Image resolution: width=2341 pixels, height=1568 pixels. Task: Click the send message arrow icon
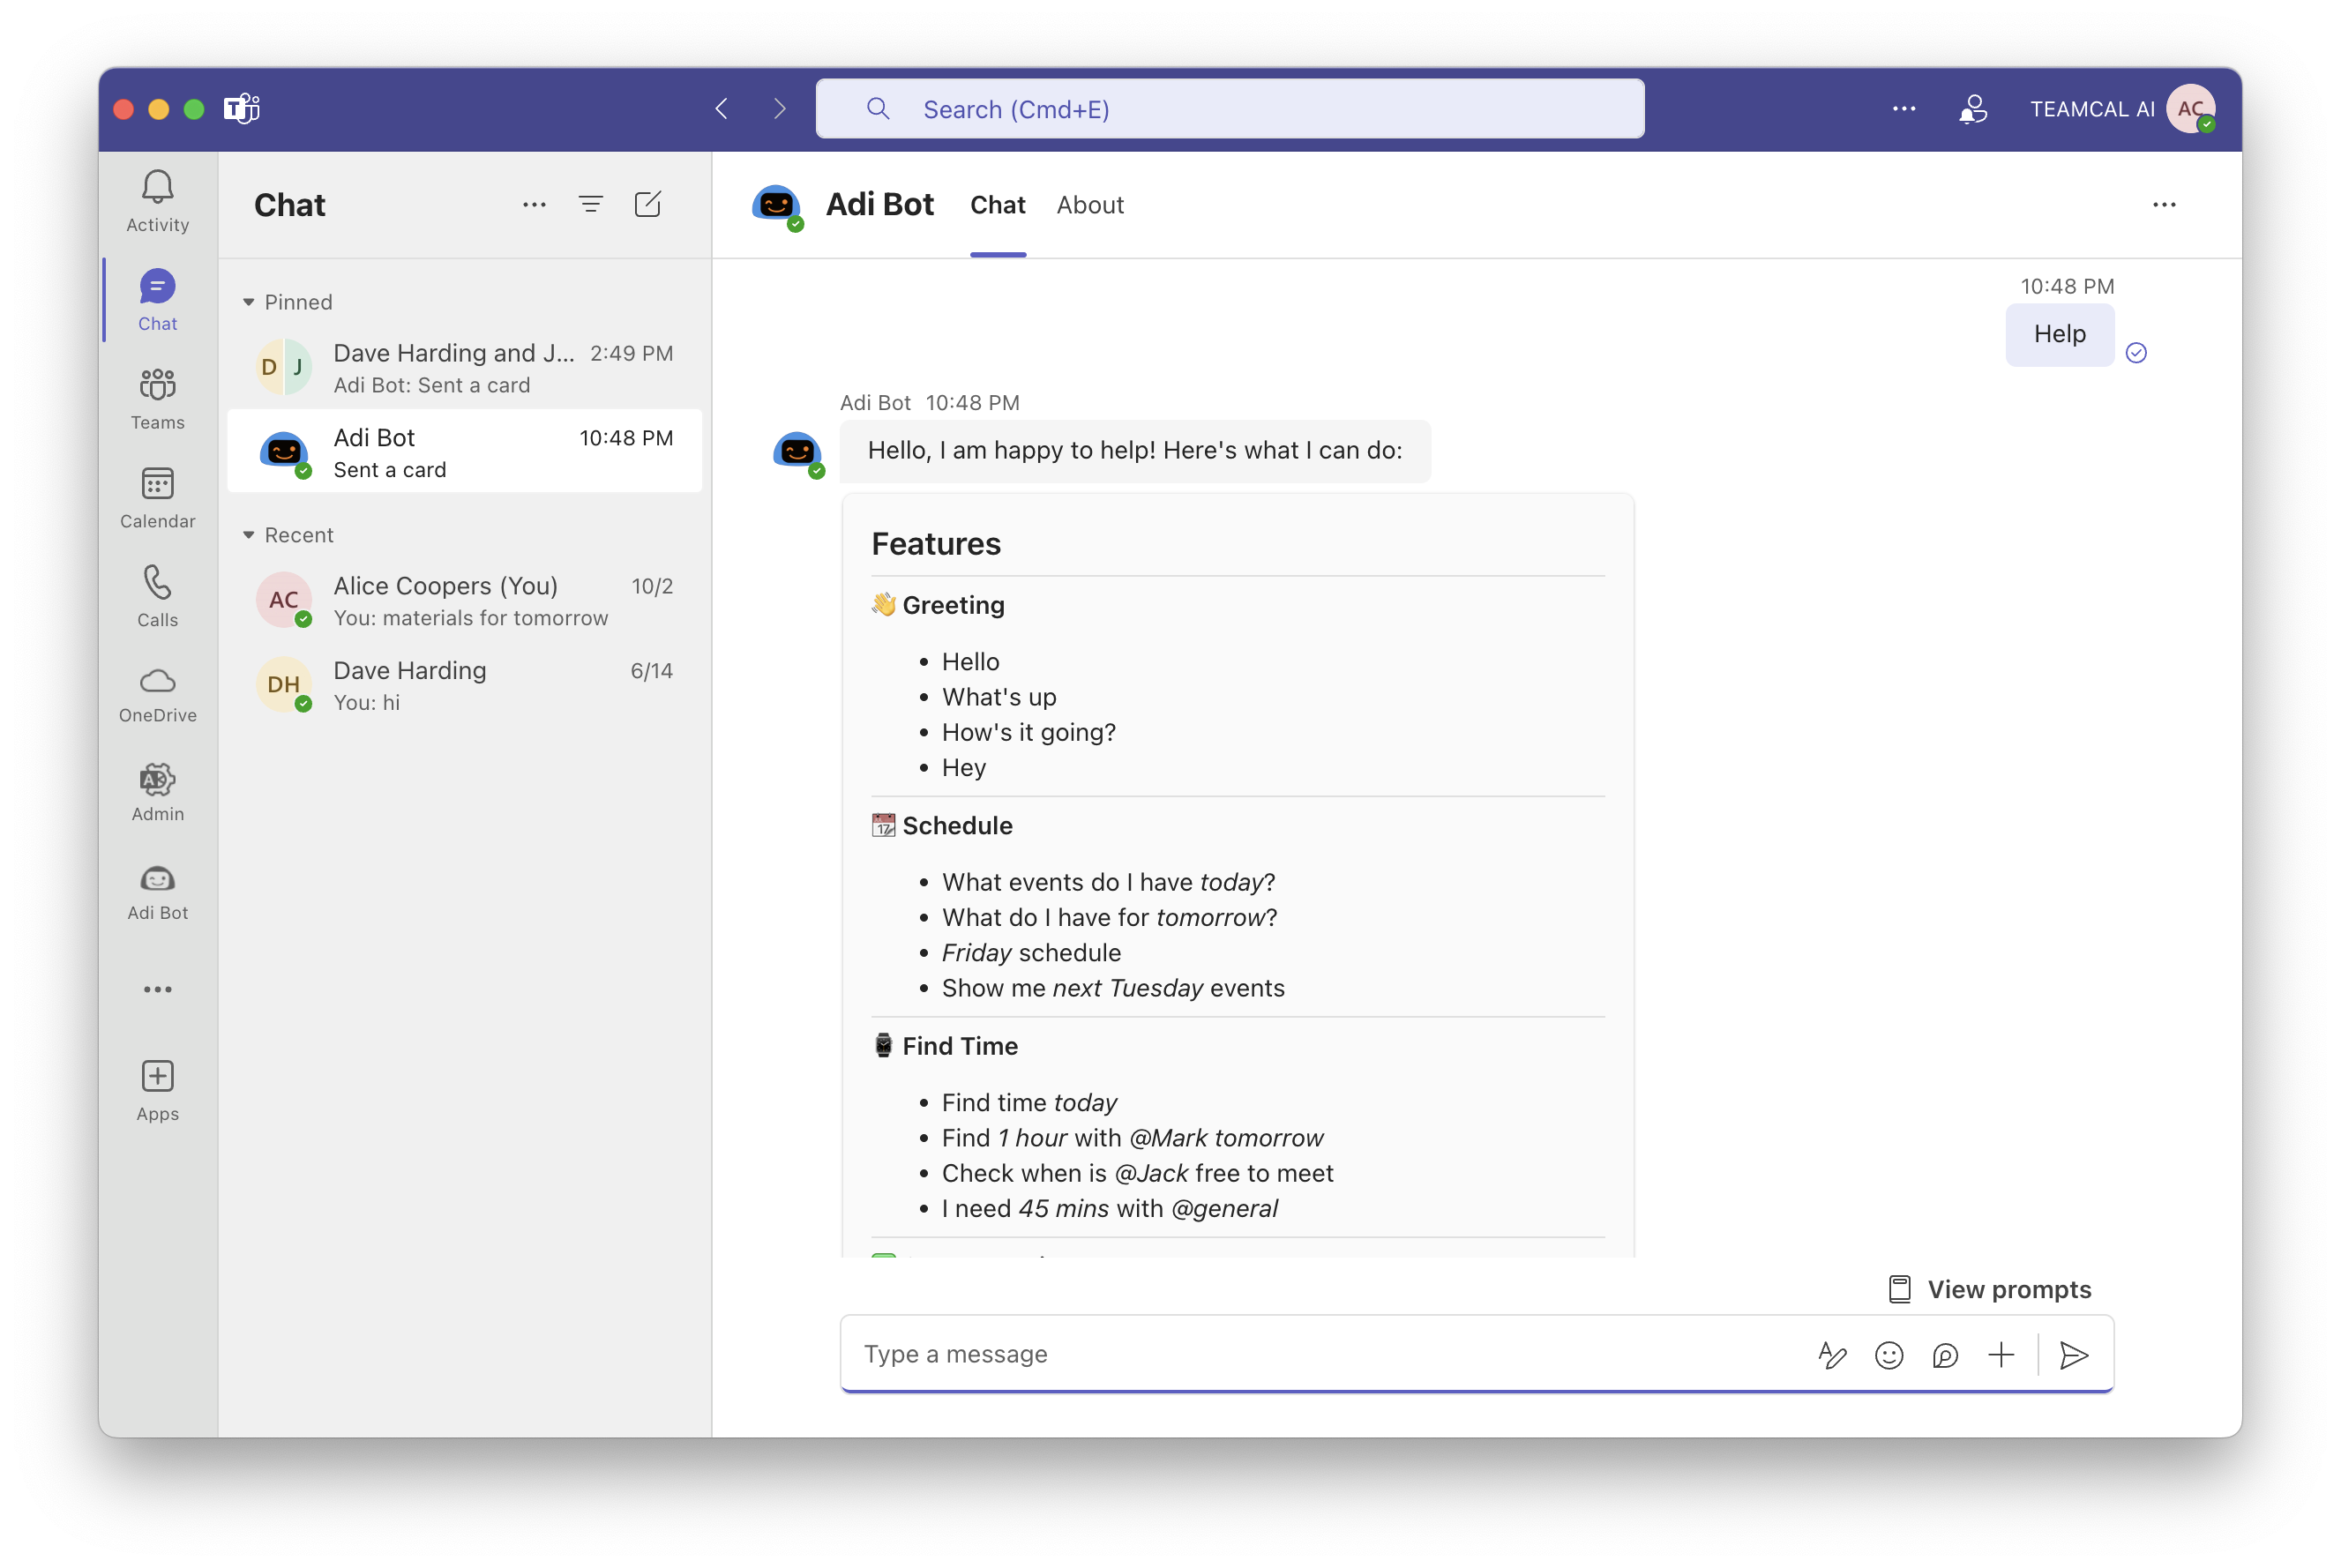click(2074, 1355)
